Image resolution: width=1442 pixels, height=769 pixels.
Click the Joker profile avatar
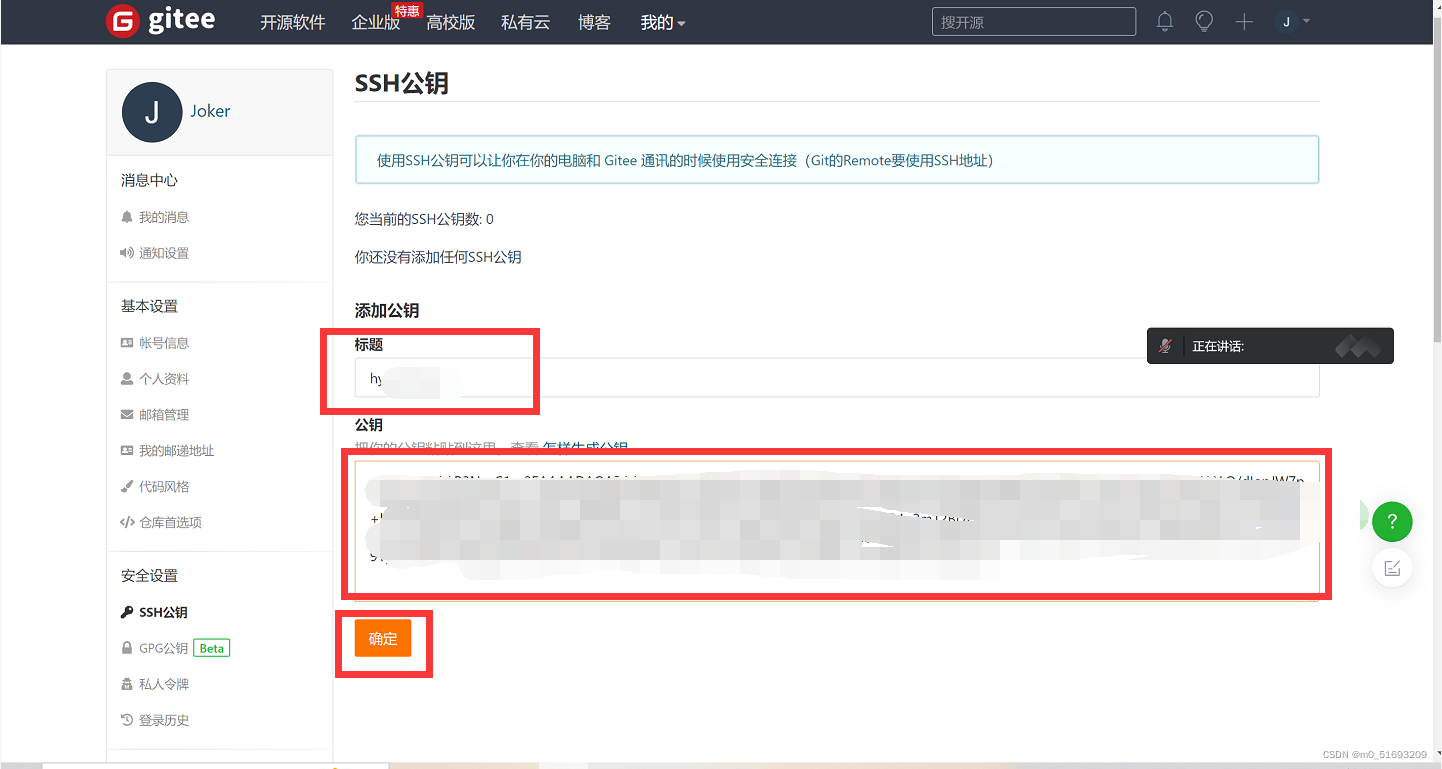click(x=151, y=112)
